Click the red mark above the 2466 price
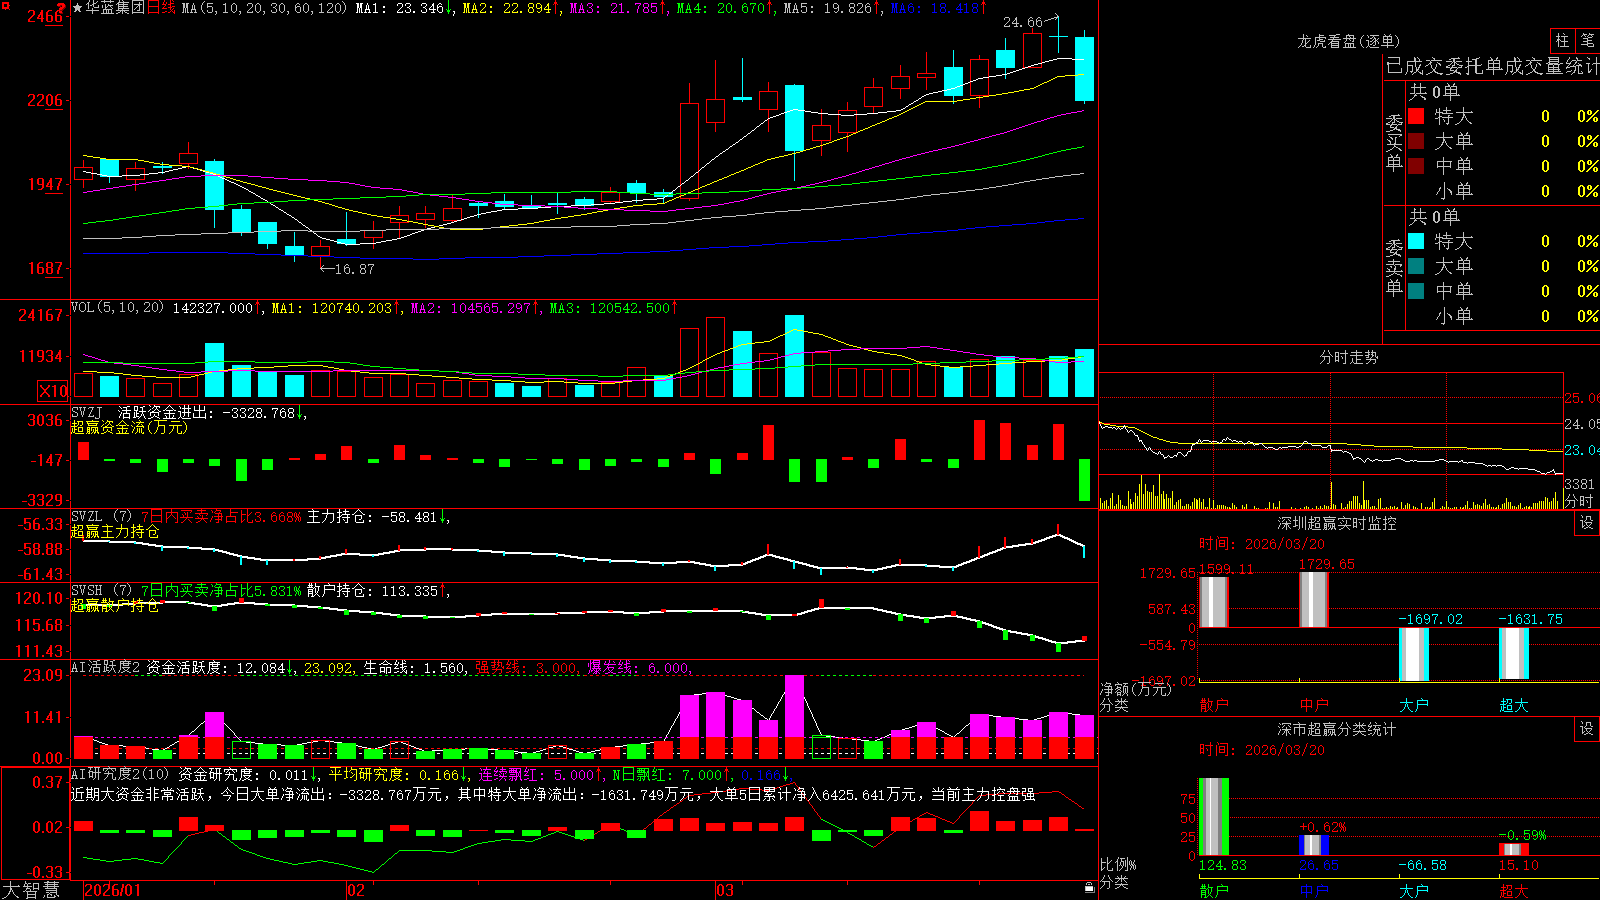 pos(62,8)
